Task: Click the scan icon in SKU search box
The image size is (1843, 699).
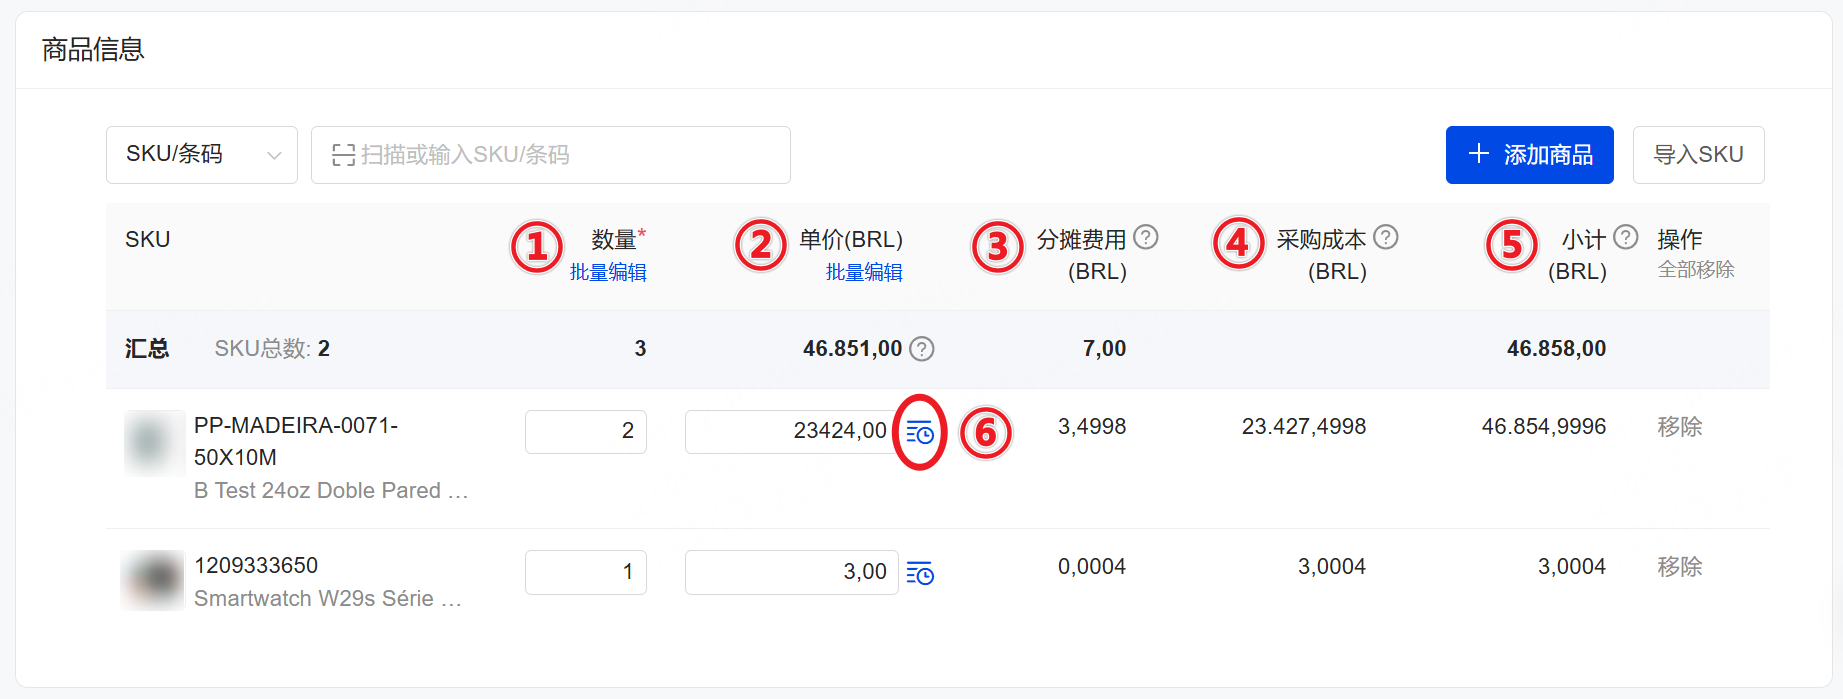Action: [343, 155]
